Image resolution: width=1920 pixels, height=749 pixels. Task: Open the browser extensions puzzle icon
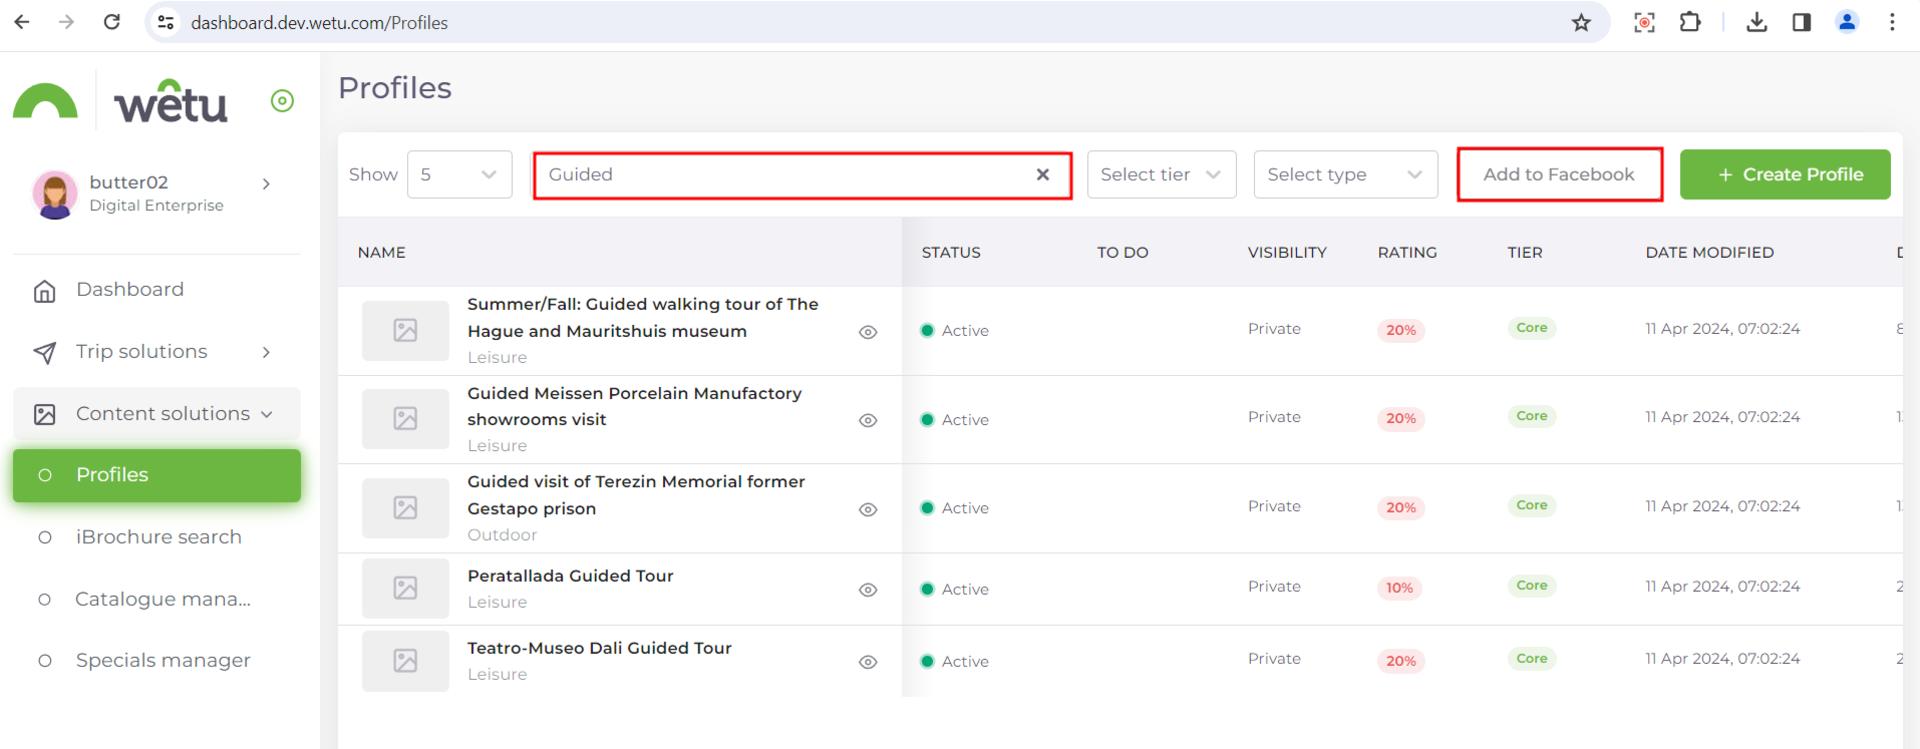click(x=1690, y=23)
